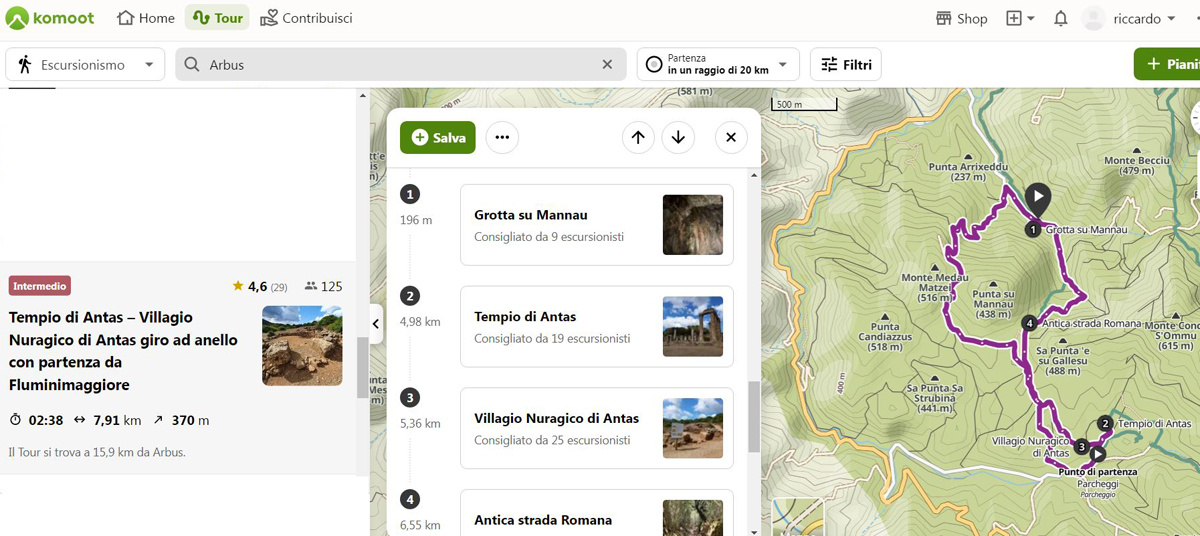Click the green Pianifica button

(x=1167, y=64)
